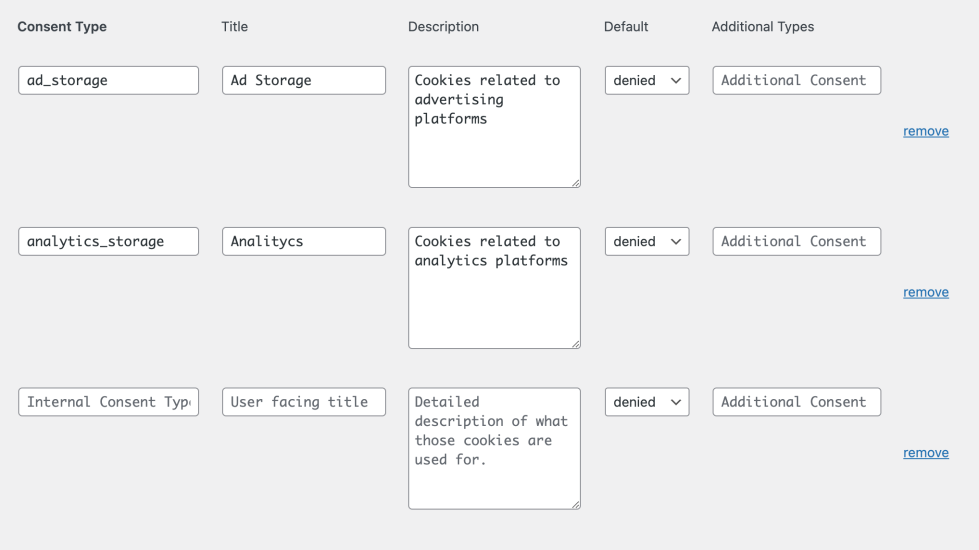Open Default dropdown for ad_storage row
The image size is (979, 550).
point(646,81)
